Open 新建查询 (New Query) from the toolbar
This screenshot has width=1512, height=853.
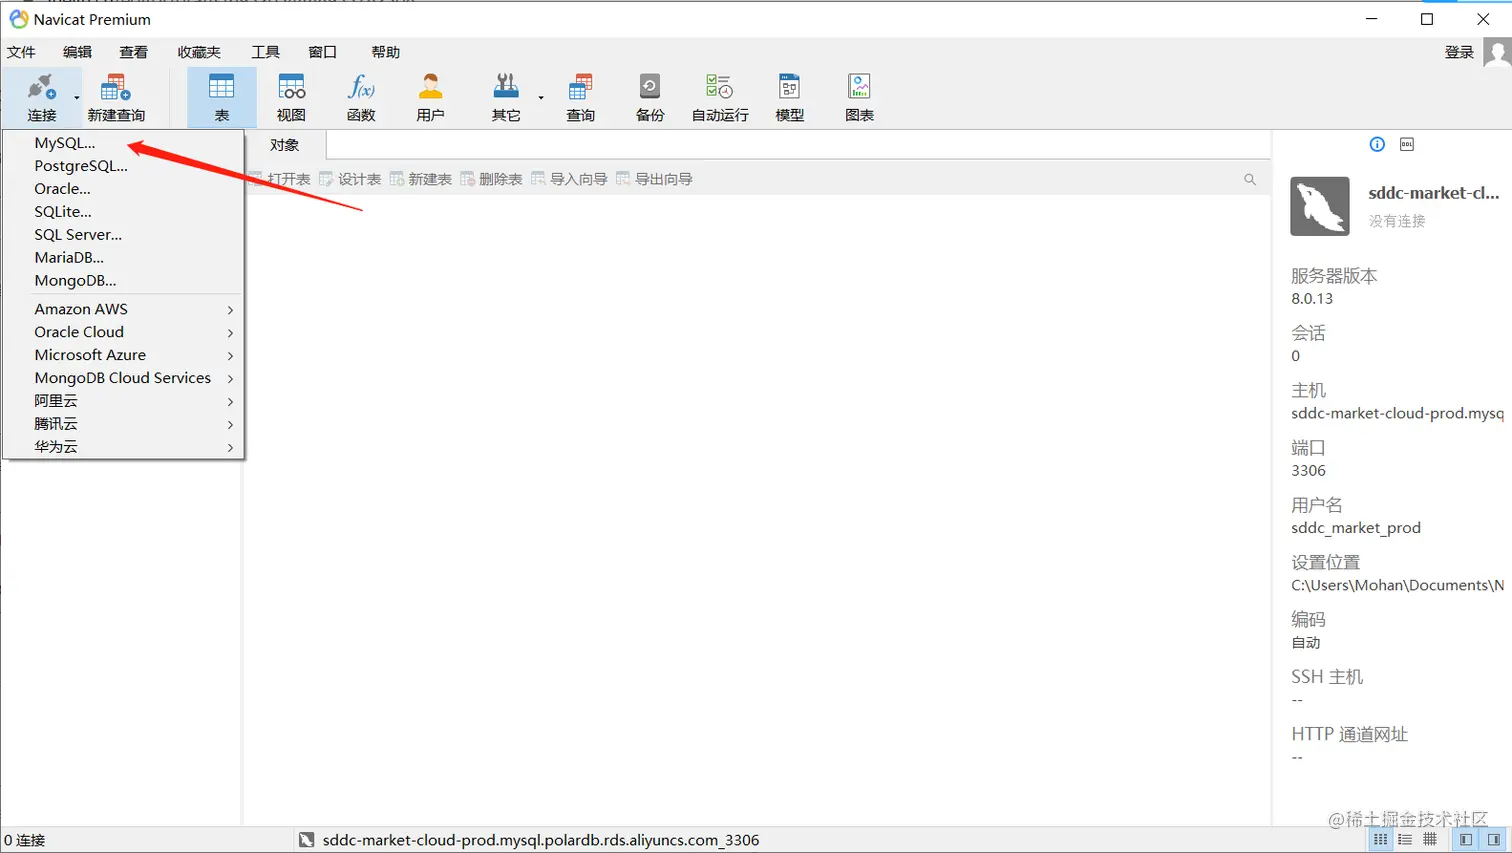(116, 97)
